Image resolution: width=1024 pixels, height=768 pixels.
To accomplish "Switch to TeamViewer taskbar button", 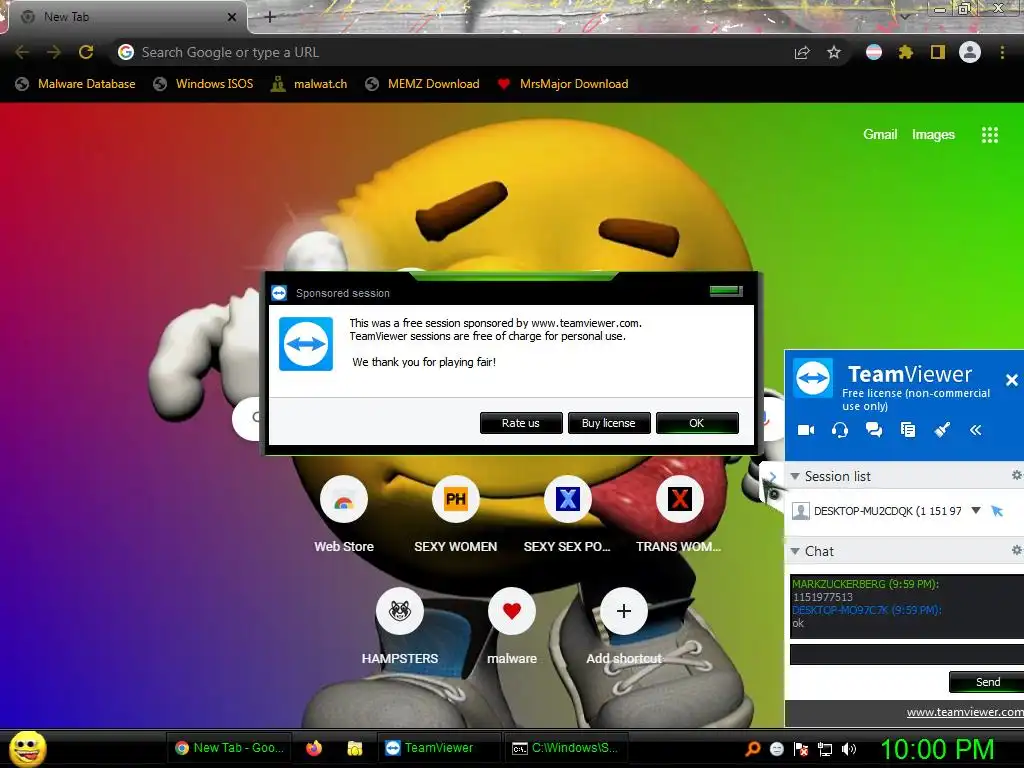I will click(439, 748).
